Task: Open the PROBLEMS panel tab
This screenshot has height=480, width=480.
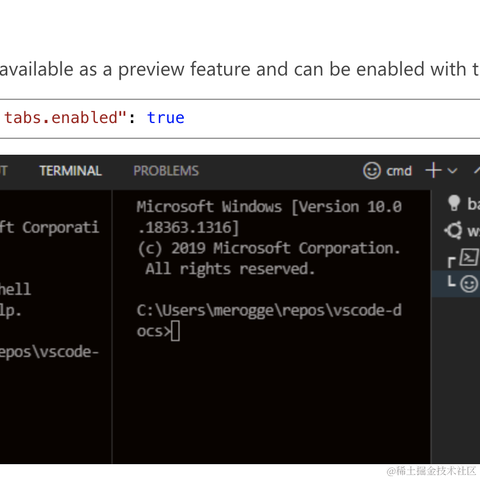Action: tap(166, 171)
